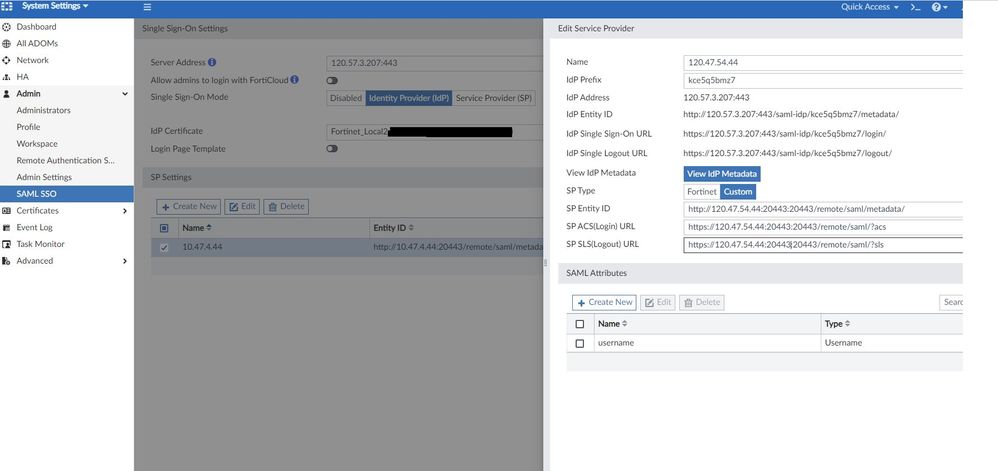Open Remote Authentication Server settings

coord(66,160)
